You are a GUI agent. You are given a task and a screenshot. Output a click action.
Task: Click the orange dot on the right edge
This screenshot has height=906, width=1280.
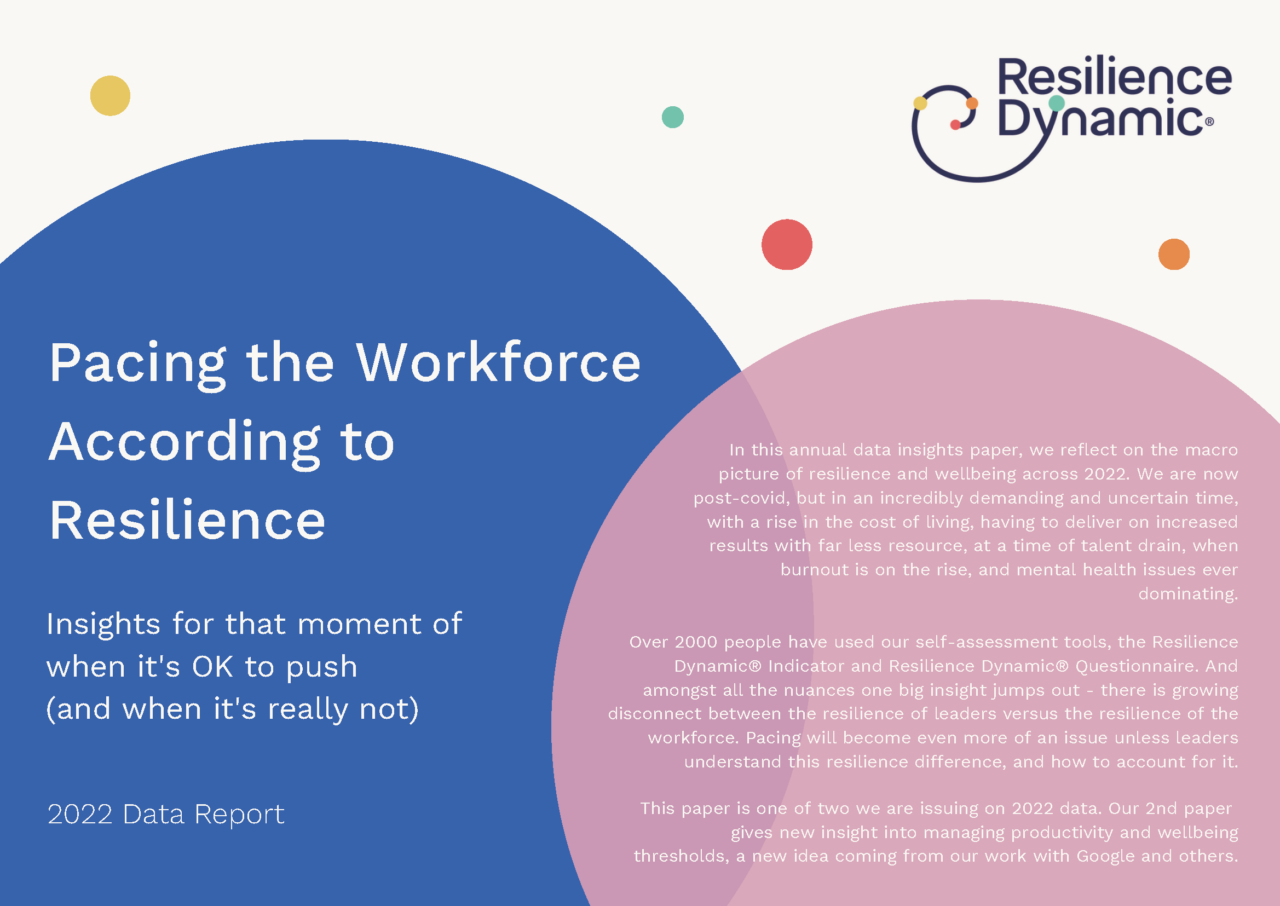(1172, 256)
